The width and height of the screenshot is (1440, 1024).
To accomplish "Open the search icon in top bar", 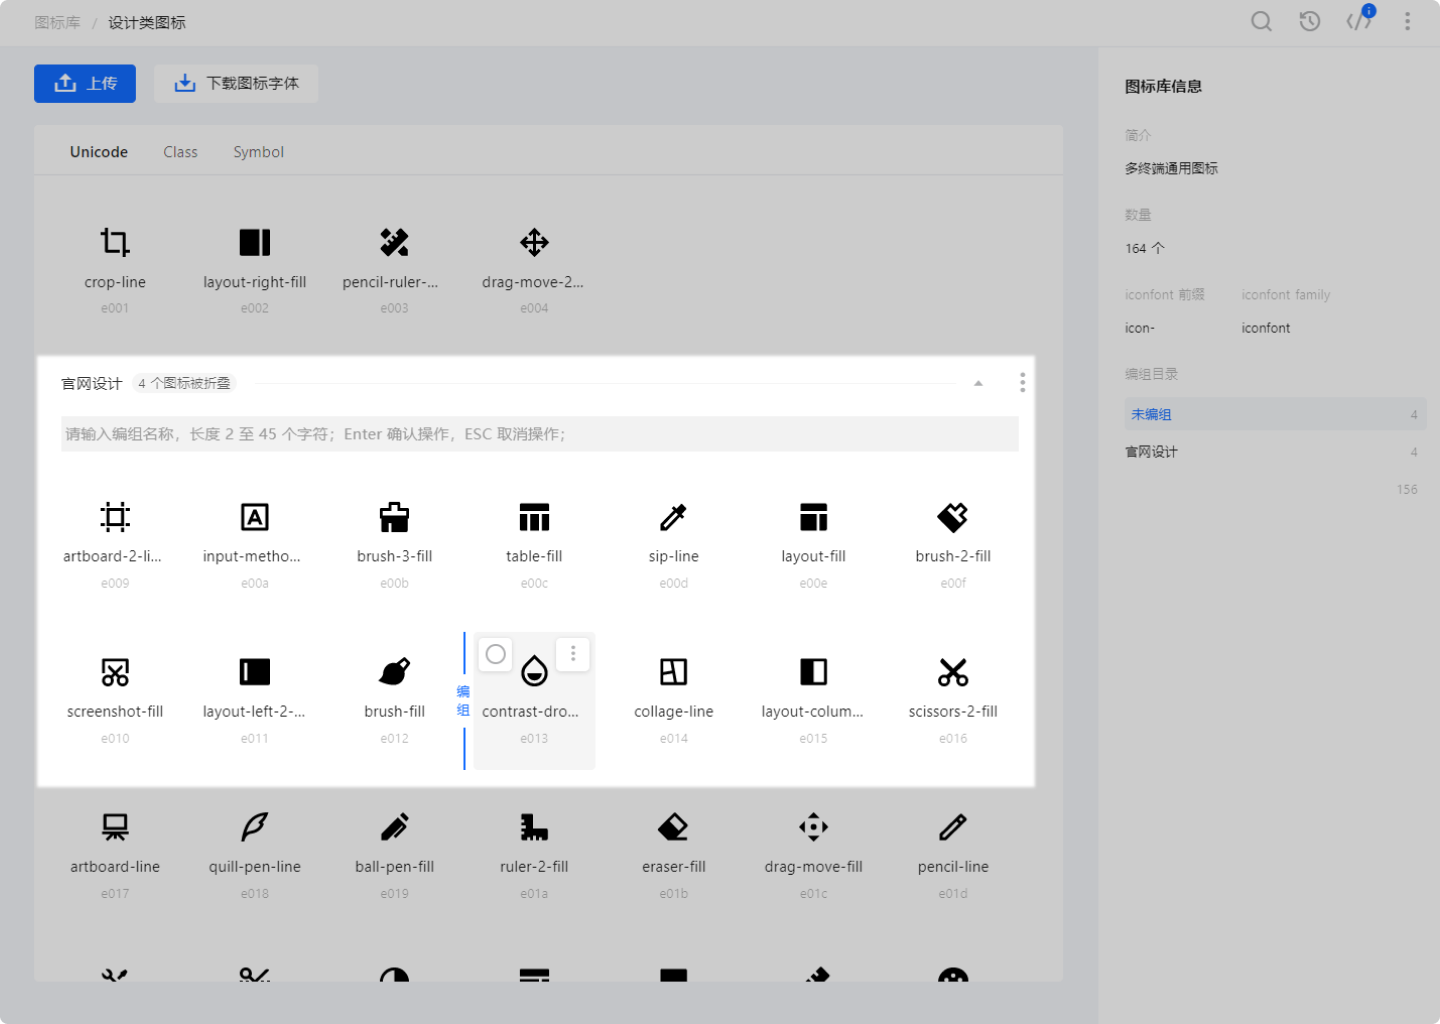I will (1261, 21).
